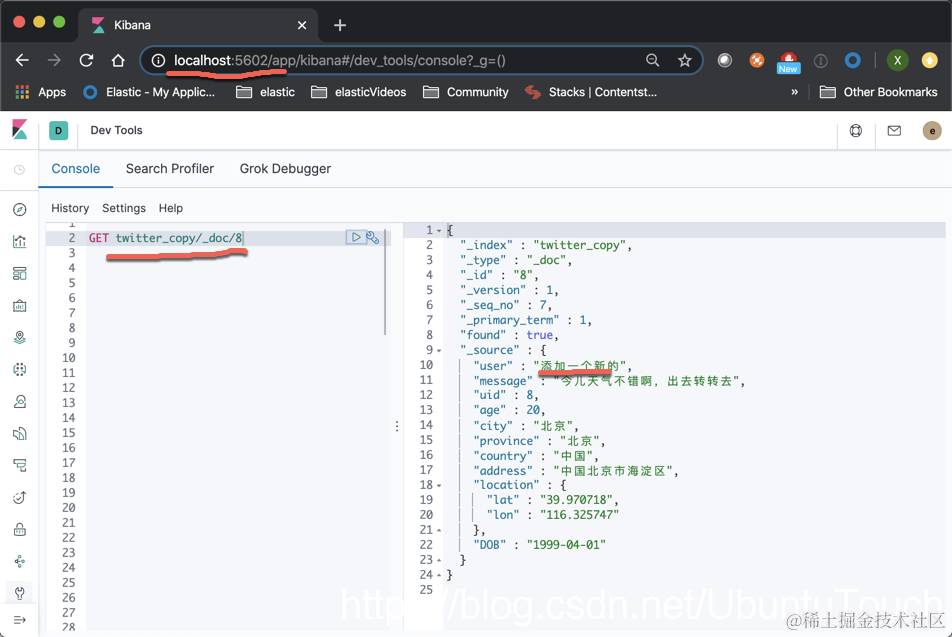
Task: Open the Other Bookmarks folder
Action: [x=878, y=92]
